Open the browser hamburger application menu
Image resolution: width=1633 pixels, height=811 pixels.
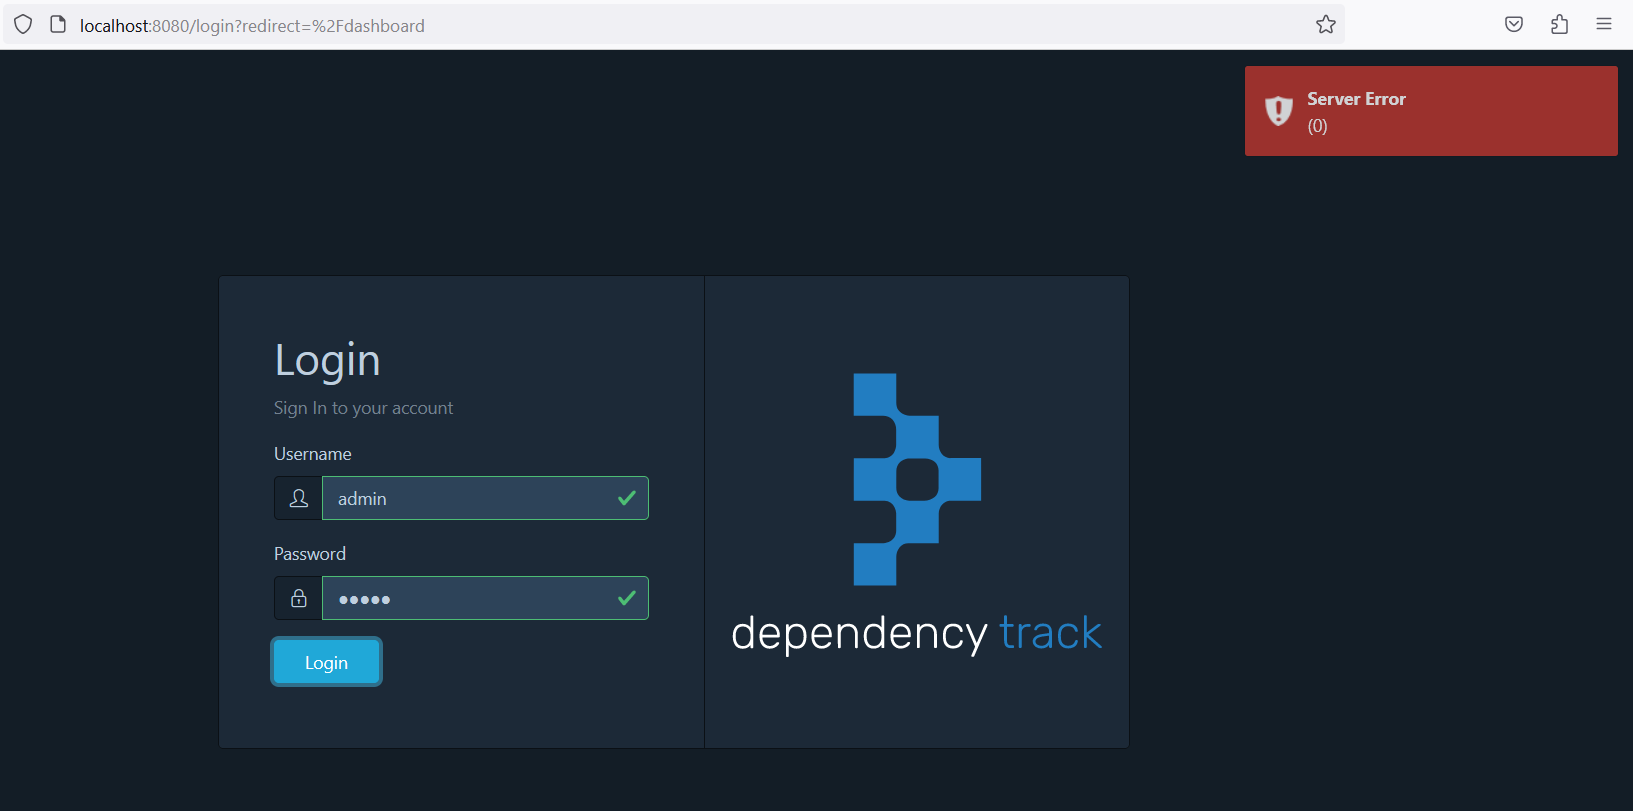point(1604,25)
